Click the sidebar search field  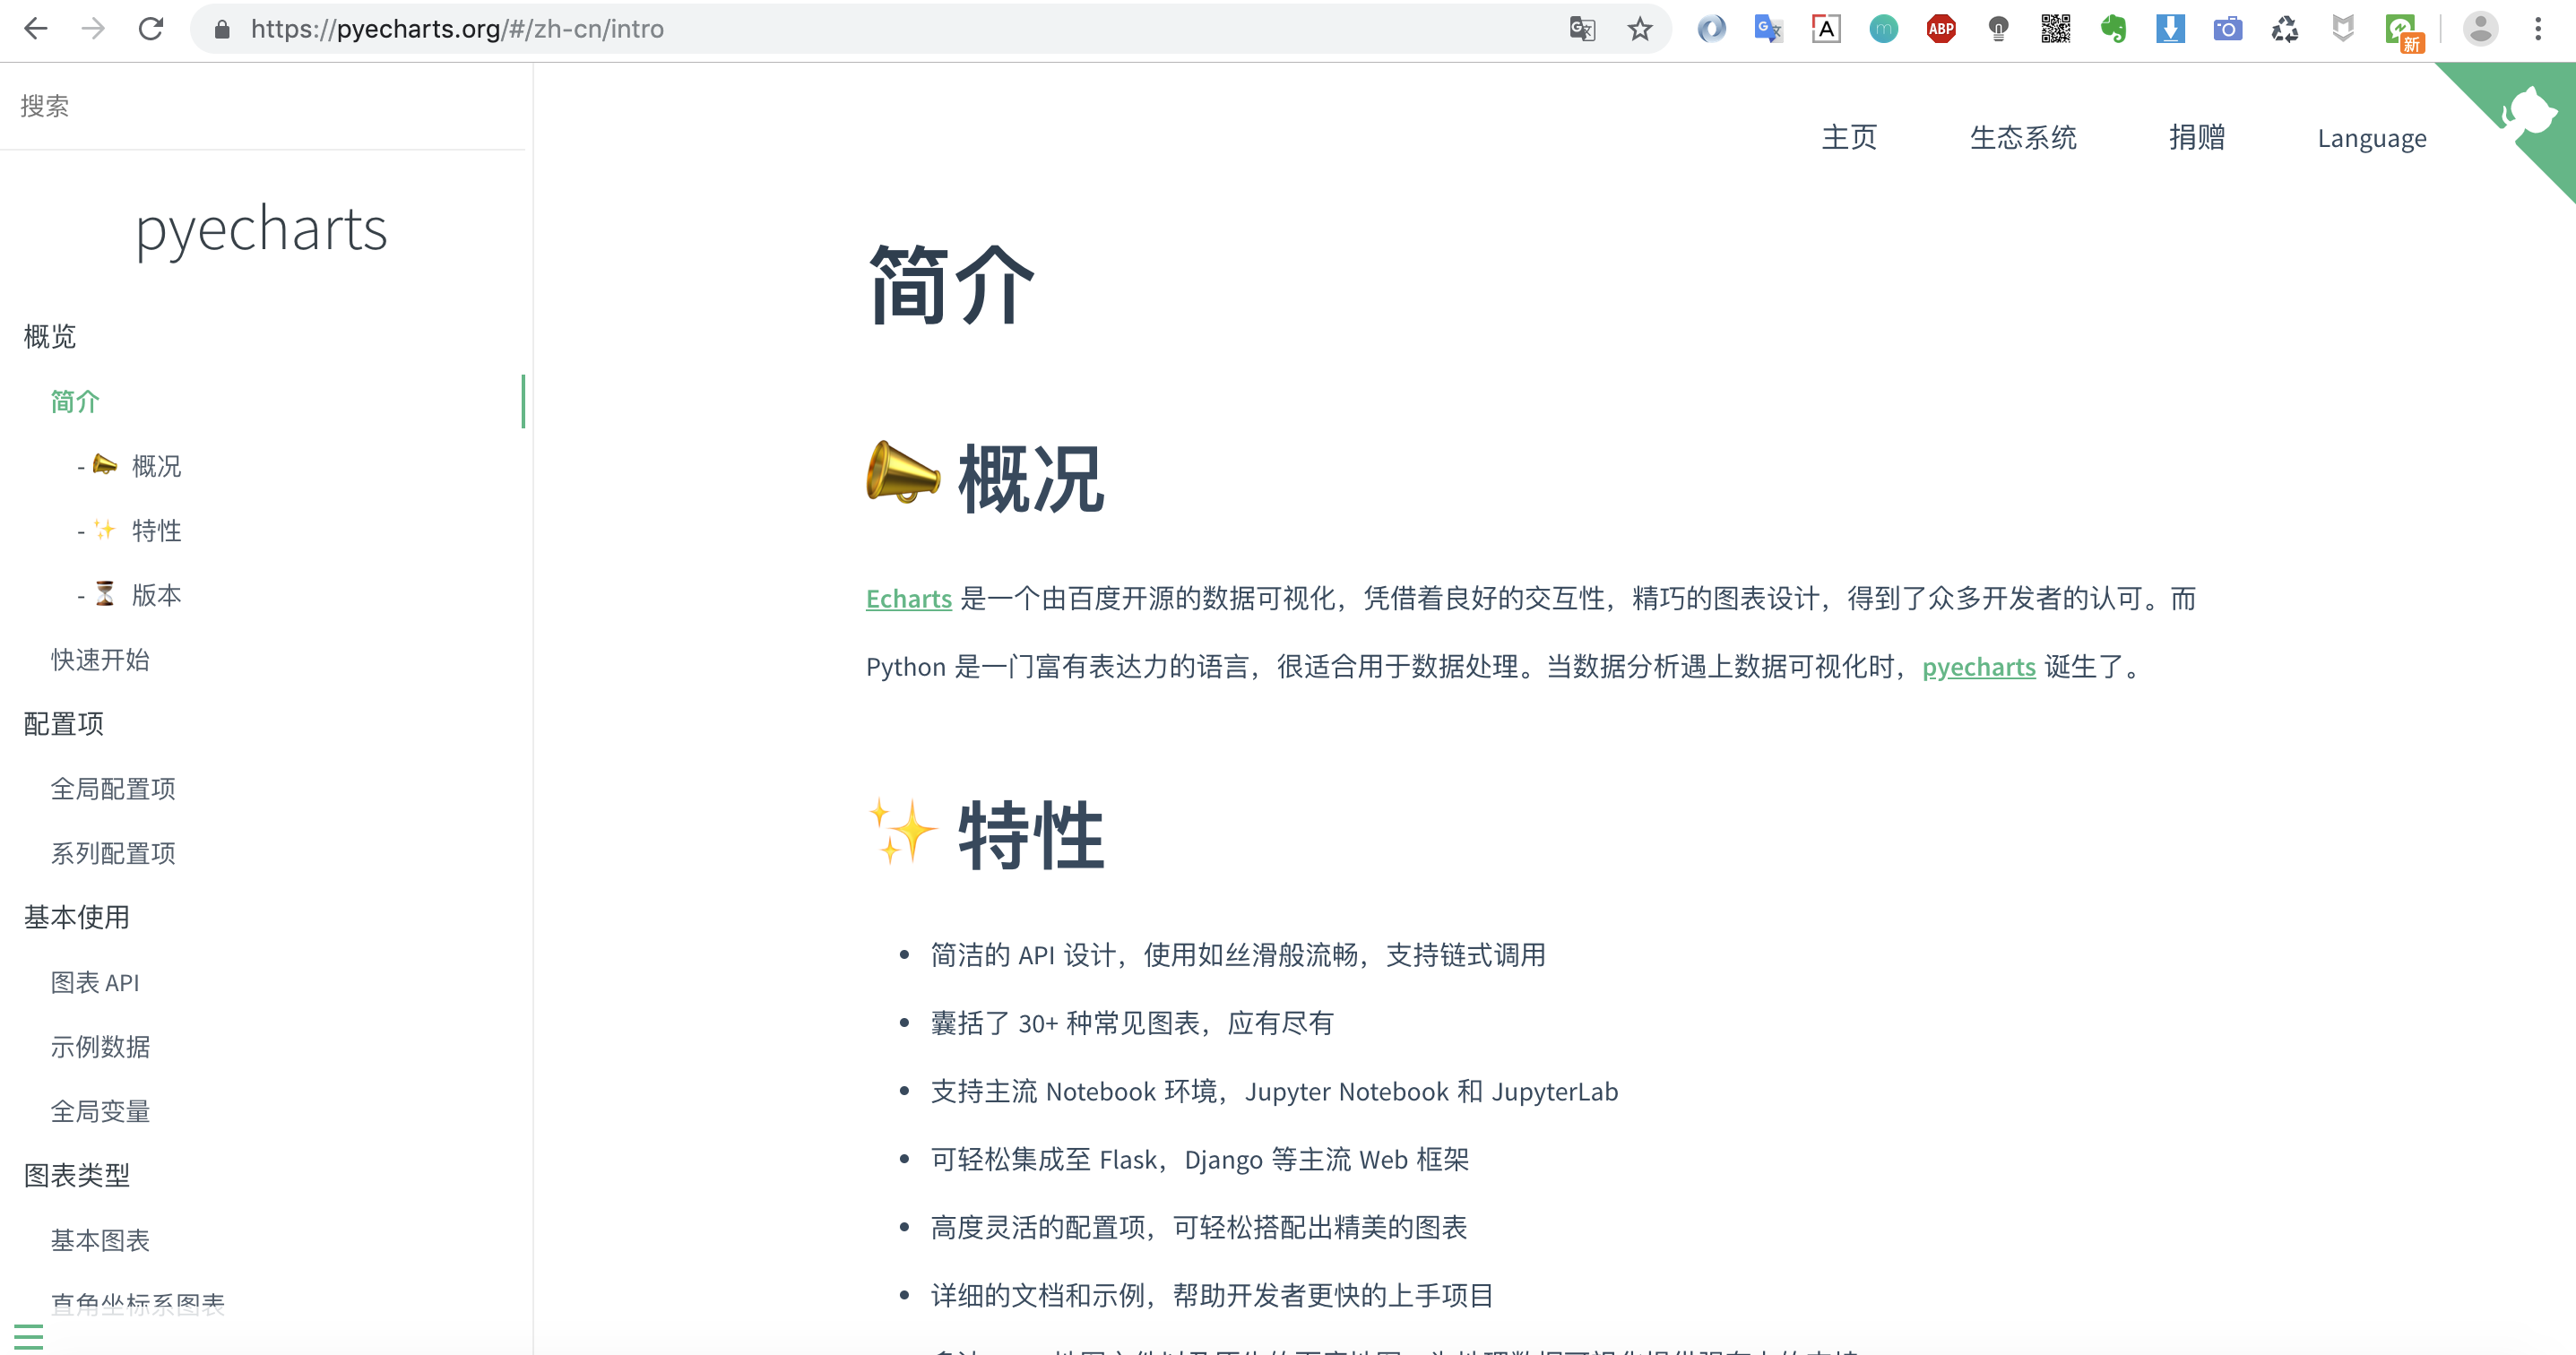tap(262, 106)
